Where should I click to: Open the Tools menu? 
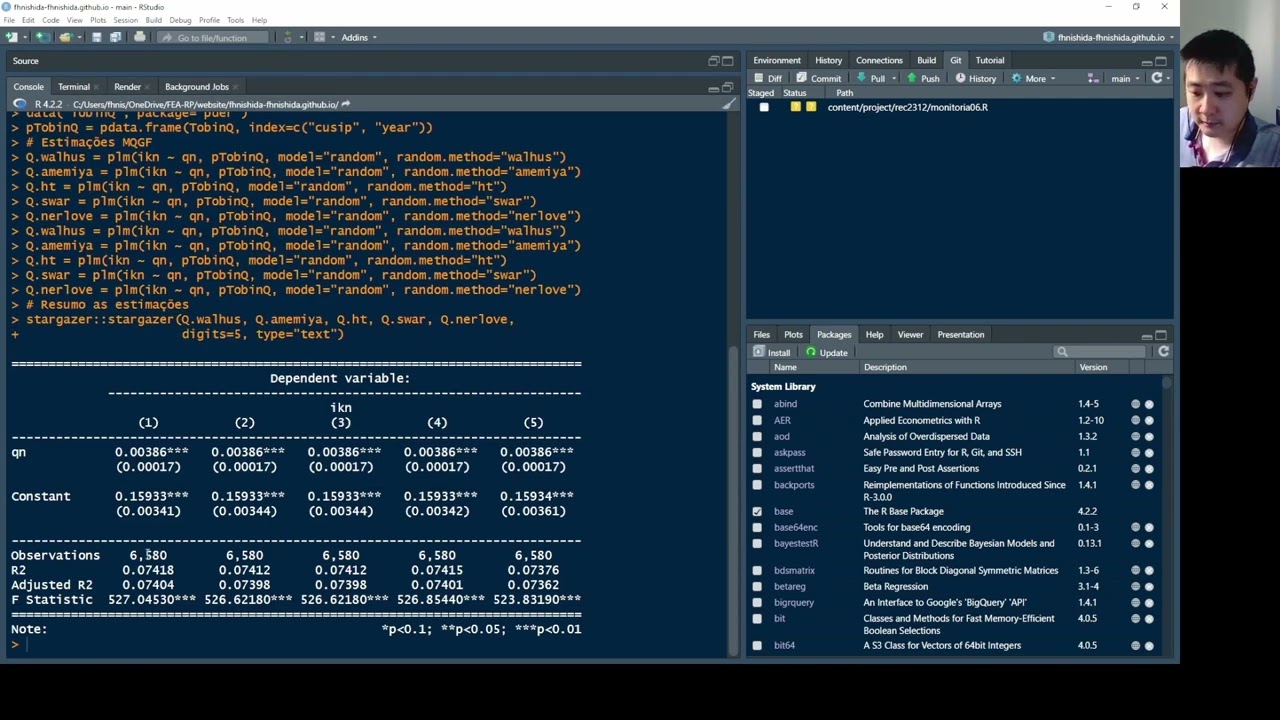pyautogui.click(x=235, y=20)
